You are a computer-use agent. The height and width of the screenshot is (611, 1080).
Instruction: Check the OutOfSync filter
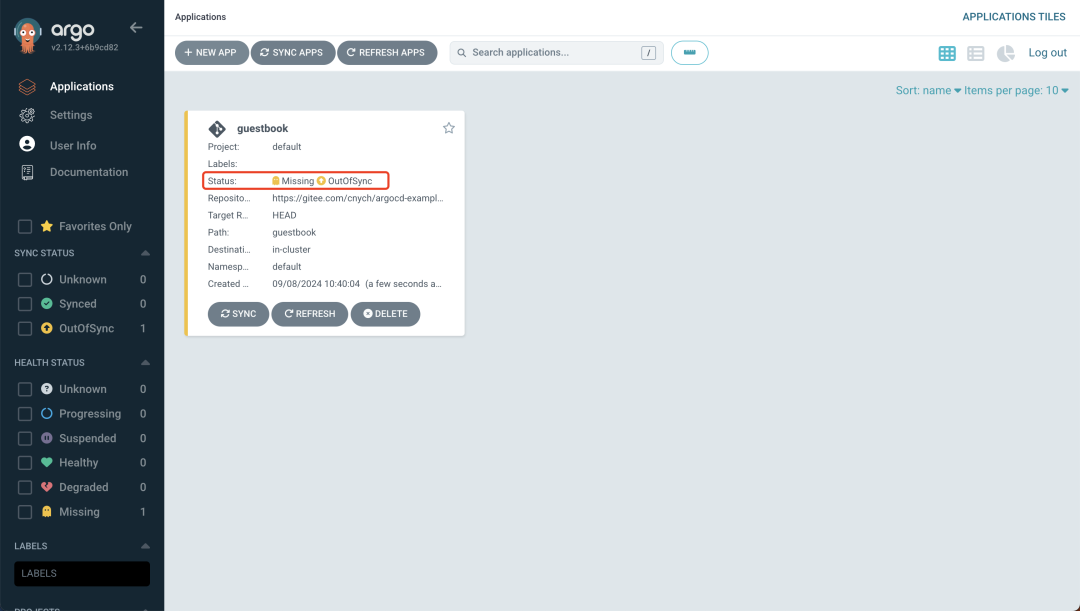(x=25, y=329)
